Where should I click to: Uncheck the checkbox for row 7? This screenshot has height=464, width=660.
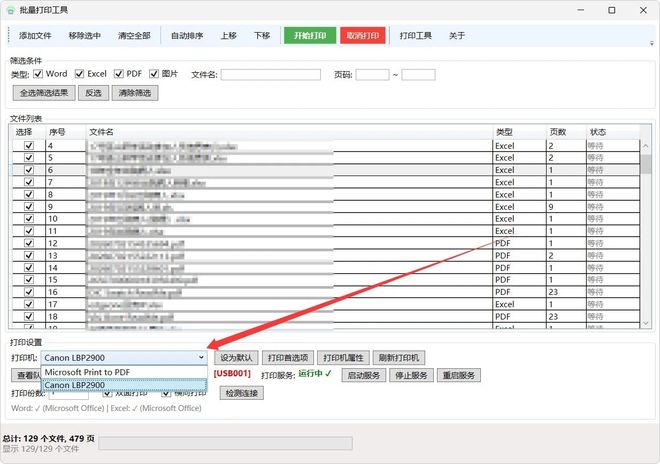(29, 182)
